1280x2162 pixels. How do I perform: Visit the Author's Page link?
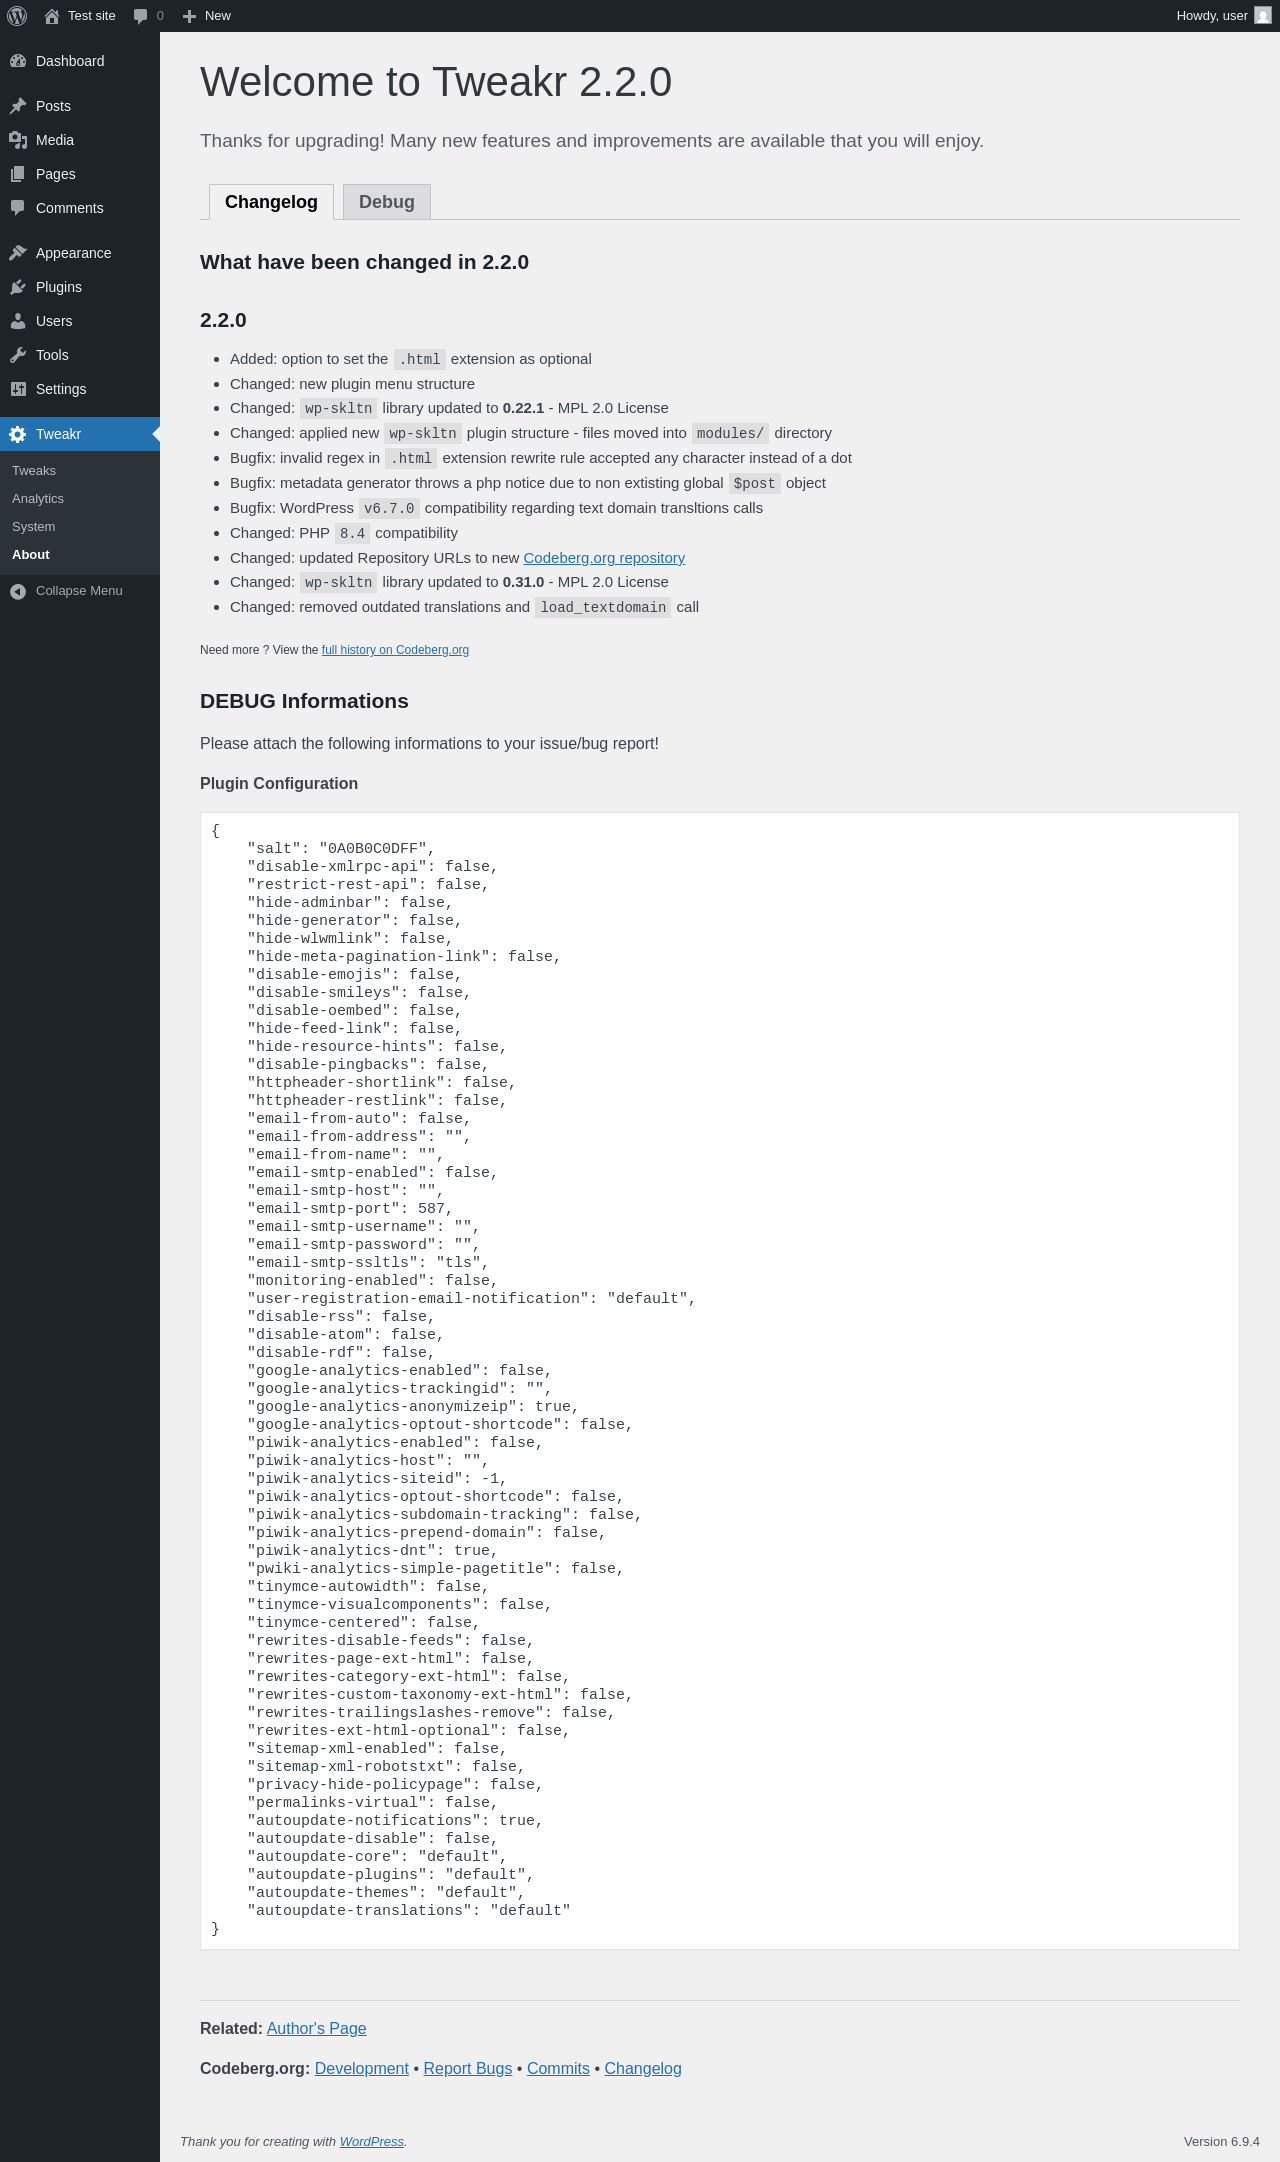317,2028
